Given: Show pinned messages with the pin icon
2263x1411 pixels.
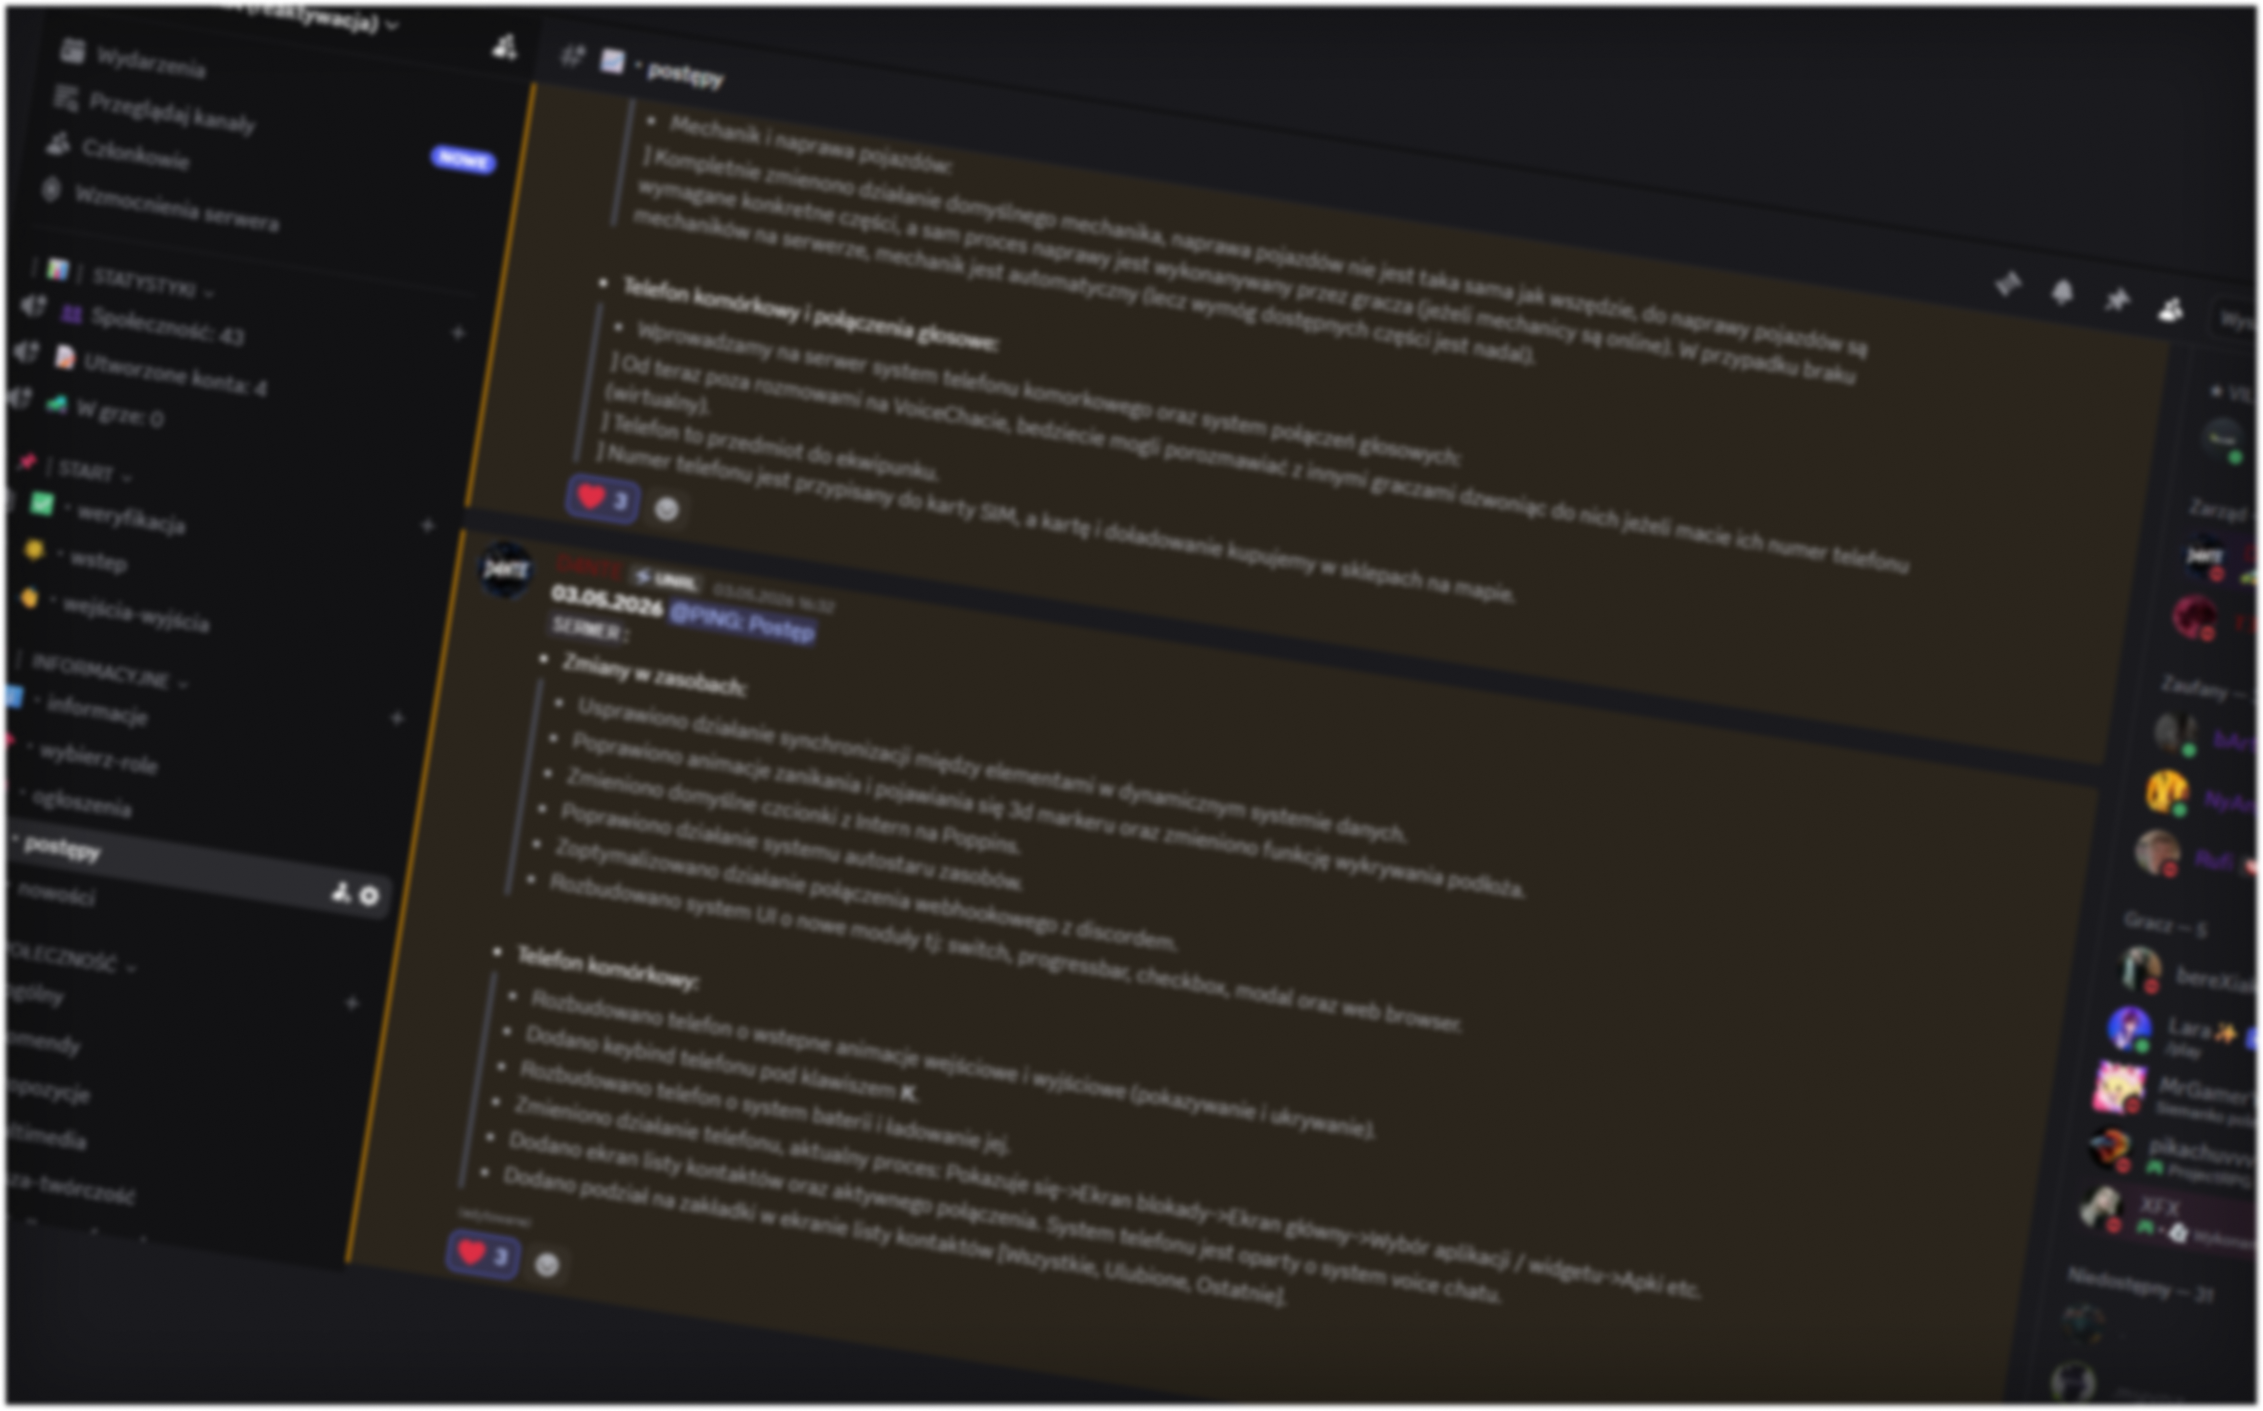Looking at the screenshot, I should 2116,301.
